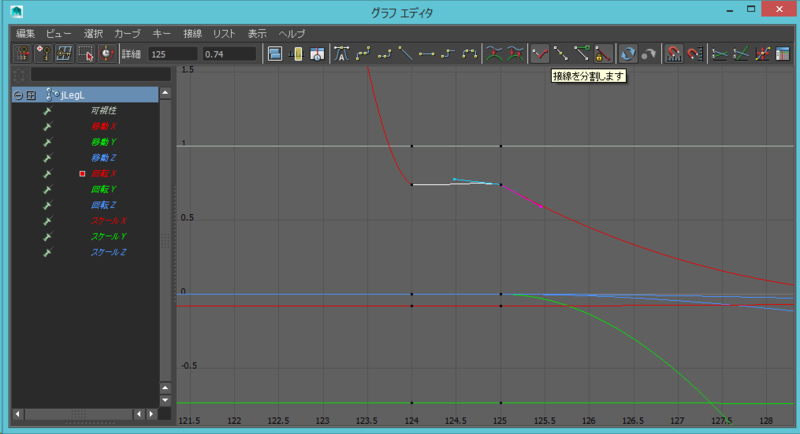800x434 pixels.
Task: Apply Clamped tangents
Action: [x=384, y=54]
